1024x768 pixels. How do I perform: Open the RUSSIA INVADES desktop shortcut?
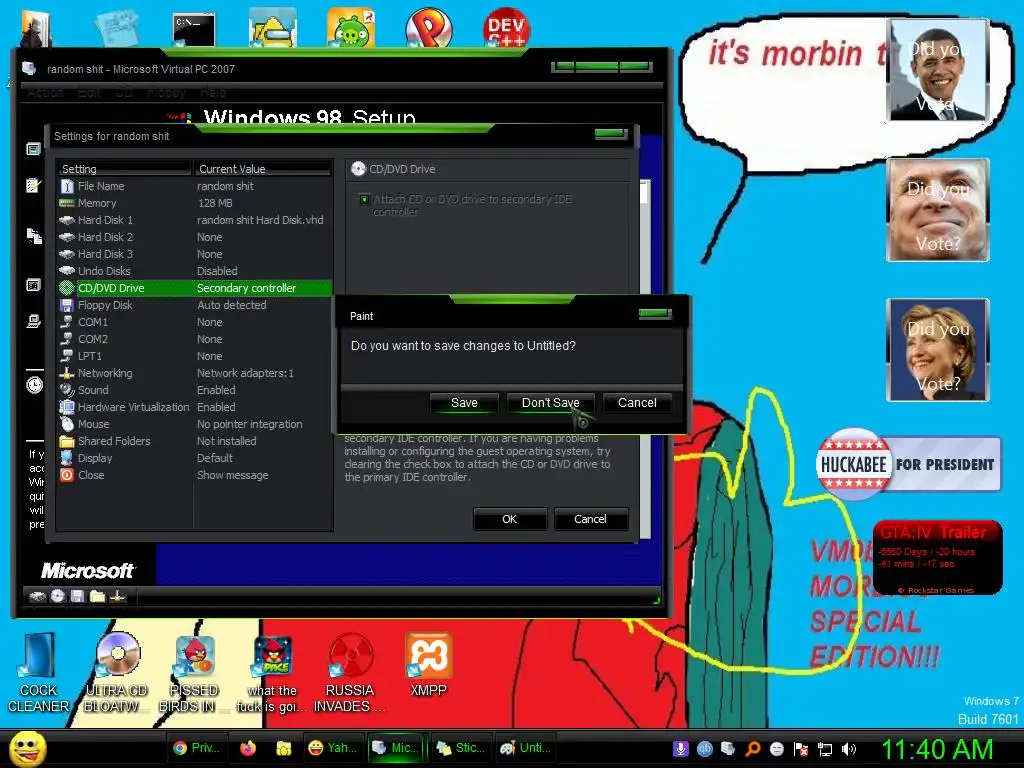(x=349, y=673)
